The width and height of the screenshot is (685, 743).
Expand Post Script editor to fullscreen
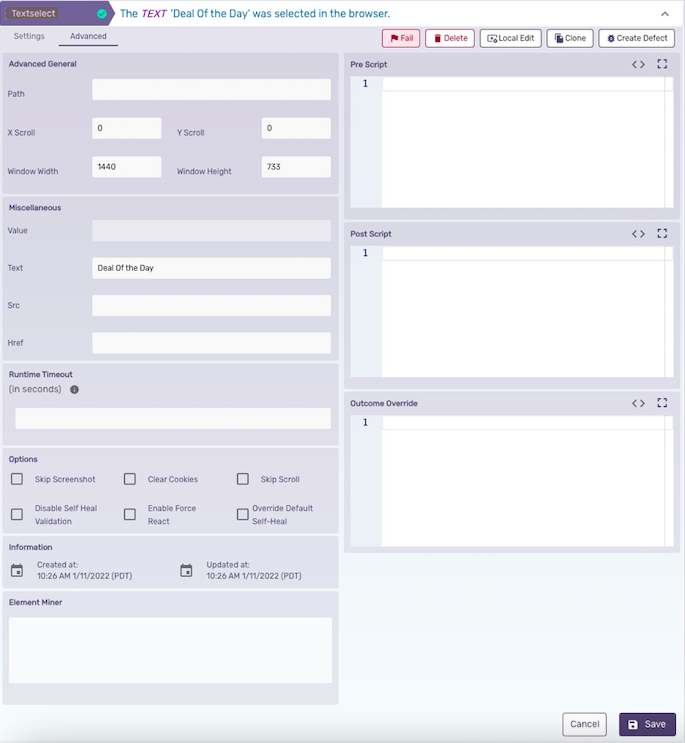[662, 233]
